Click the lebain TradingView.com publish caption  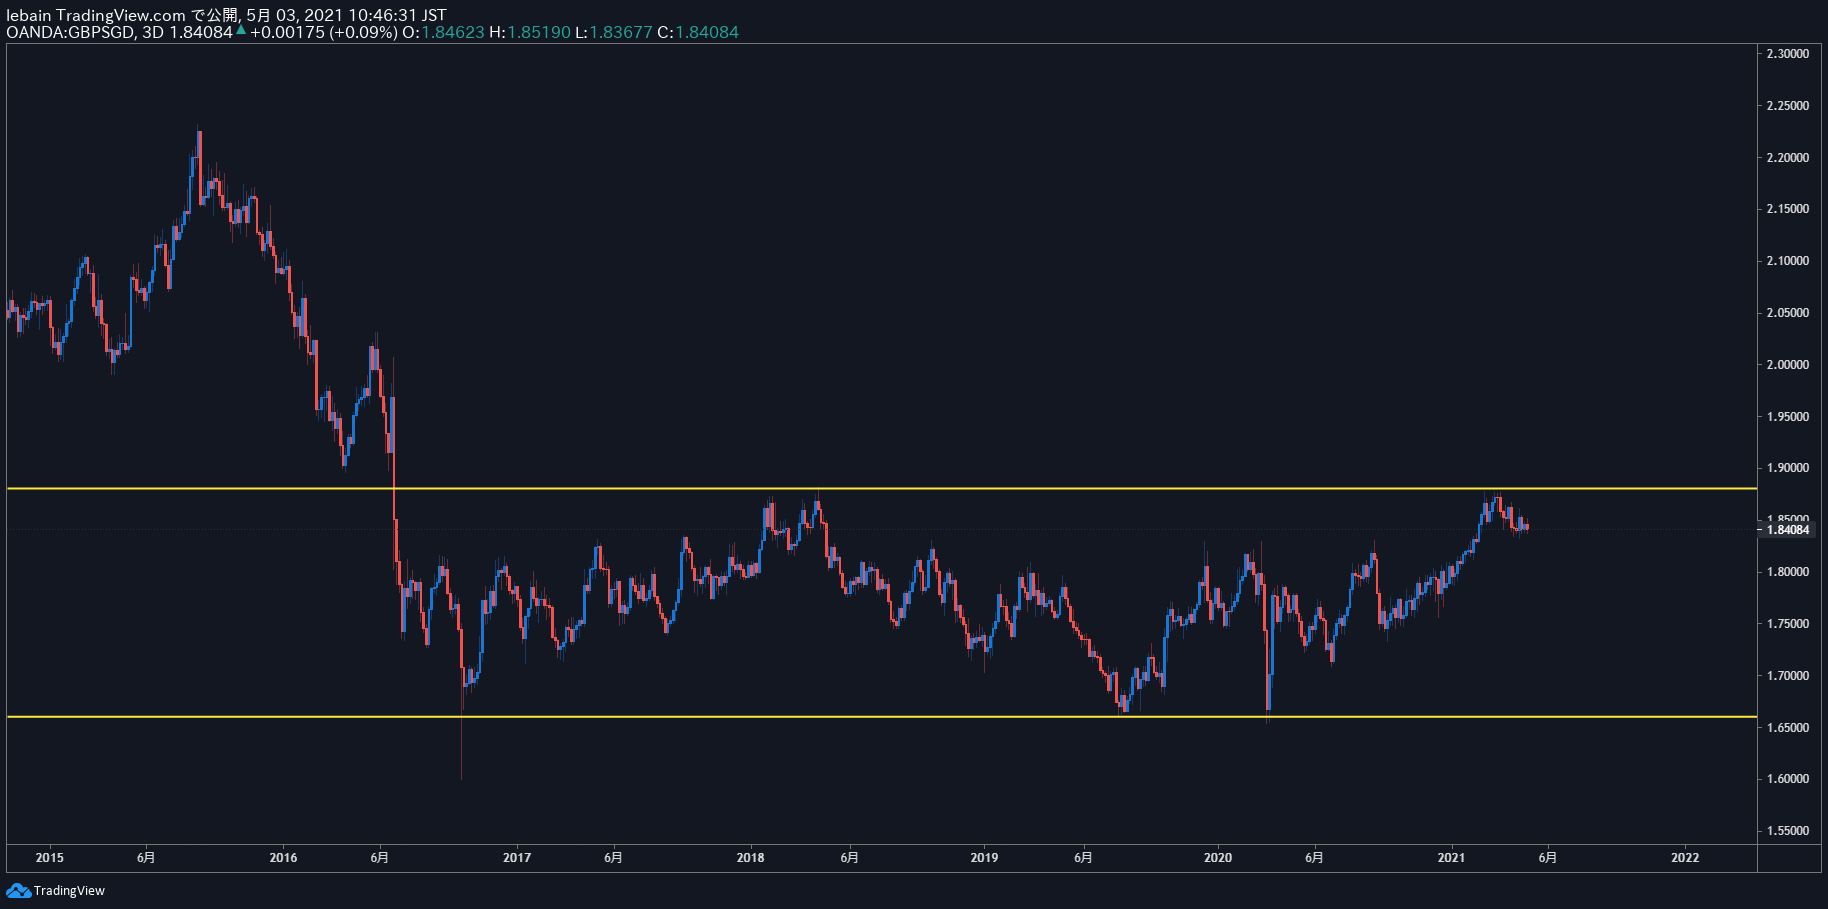pyautogui.click(x=226, y=15)
